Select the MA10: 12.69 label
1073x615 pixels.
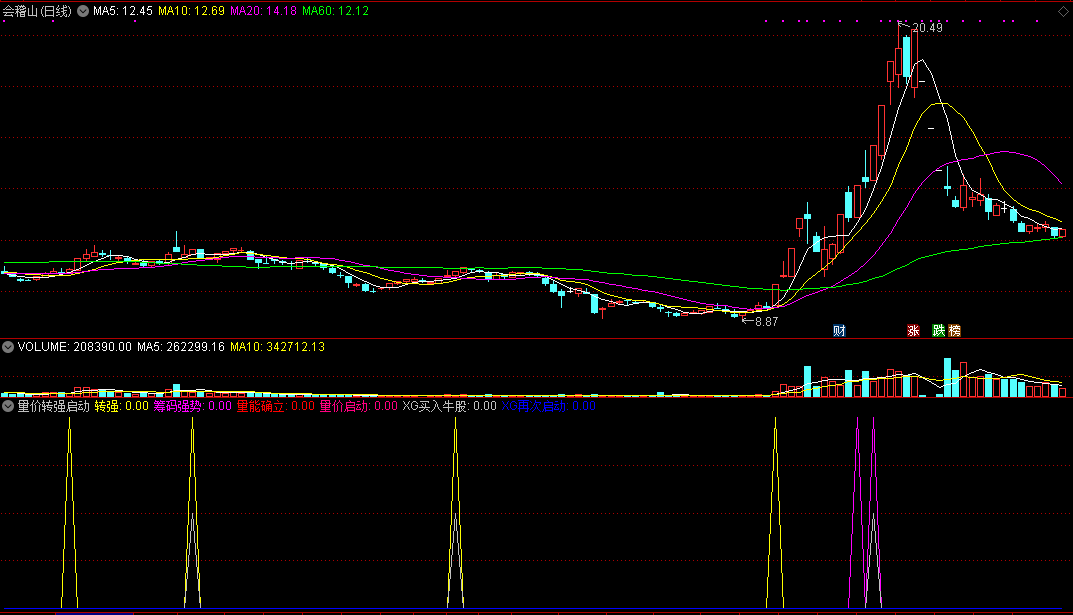tap(192, 11)
